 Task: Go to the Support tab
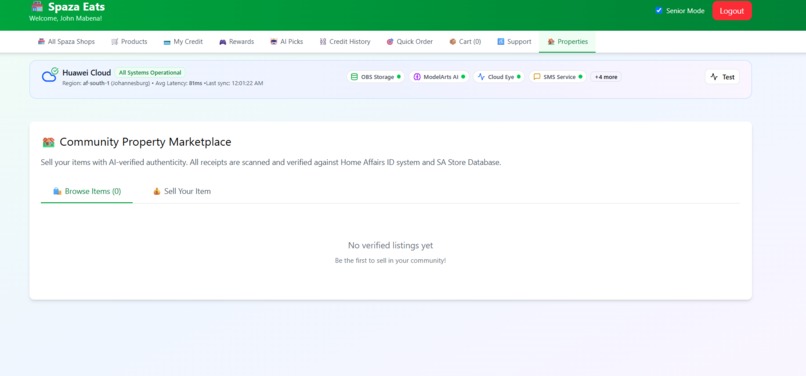click(x=514, y=42)
